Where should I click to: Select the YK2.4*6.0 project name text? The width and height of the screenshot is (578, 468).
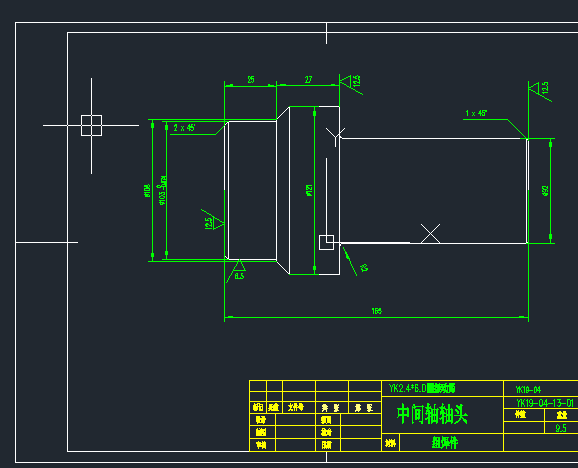pyautogui.click(x=422, y=388)
